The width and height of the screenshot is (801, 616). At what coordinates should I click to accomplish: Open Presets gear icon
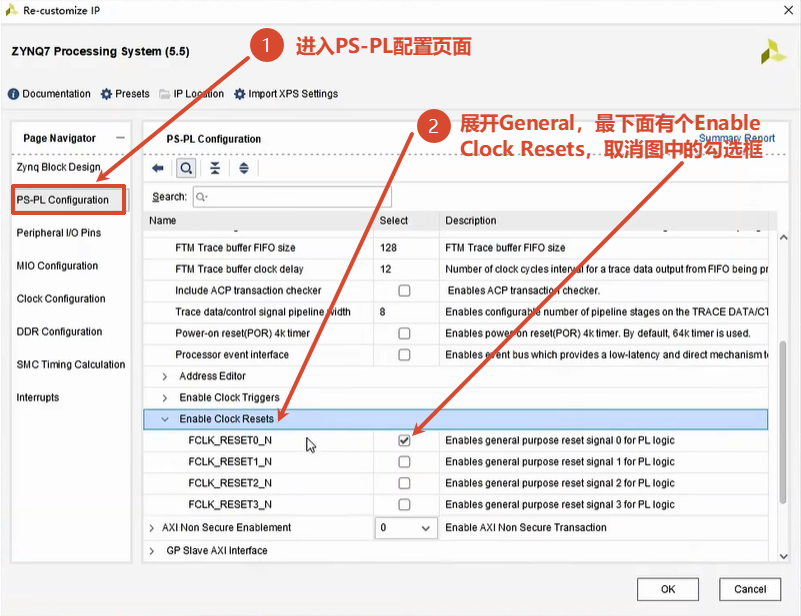click(106, 94)
